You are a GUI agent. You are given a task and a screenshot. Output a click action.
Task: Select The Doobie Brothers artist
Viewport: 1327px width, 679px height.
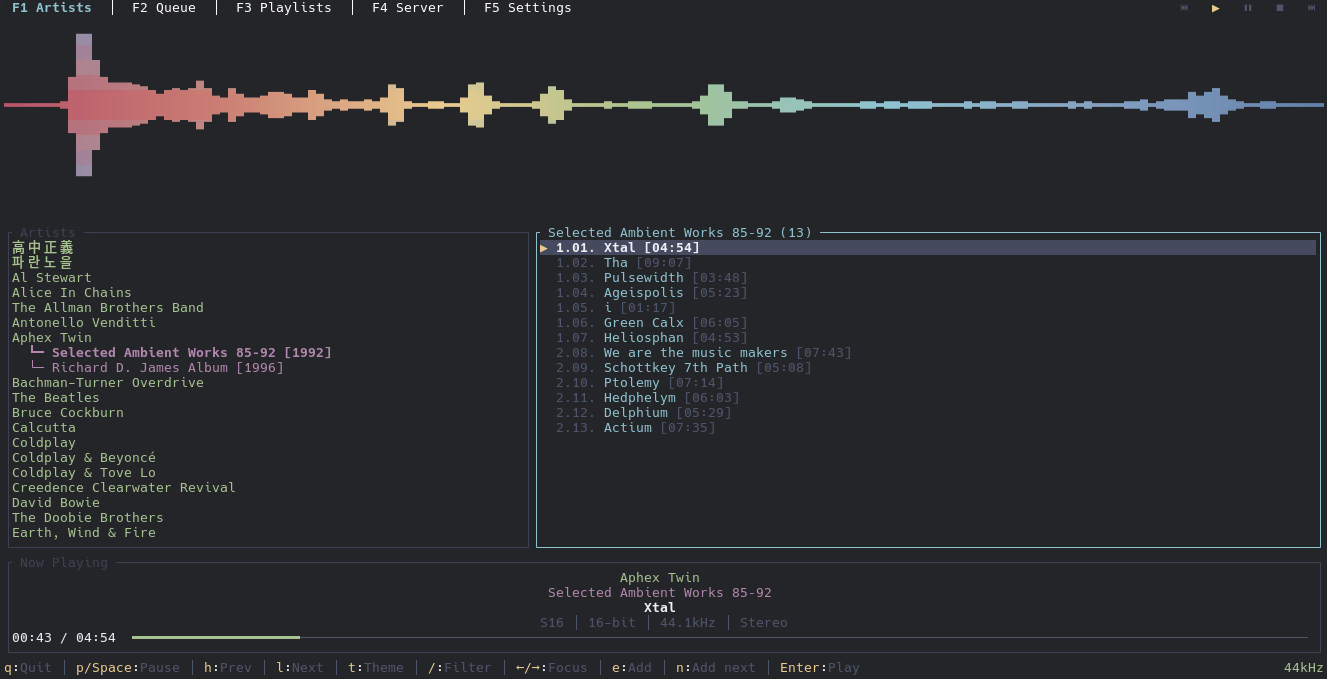click(88, 518)
